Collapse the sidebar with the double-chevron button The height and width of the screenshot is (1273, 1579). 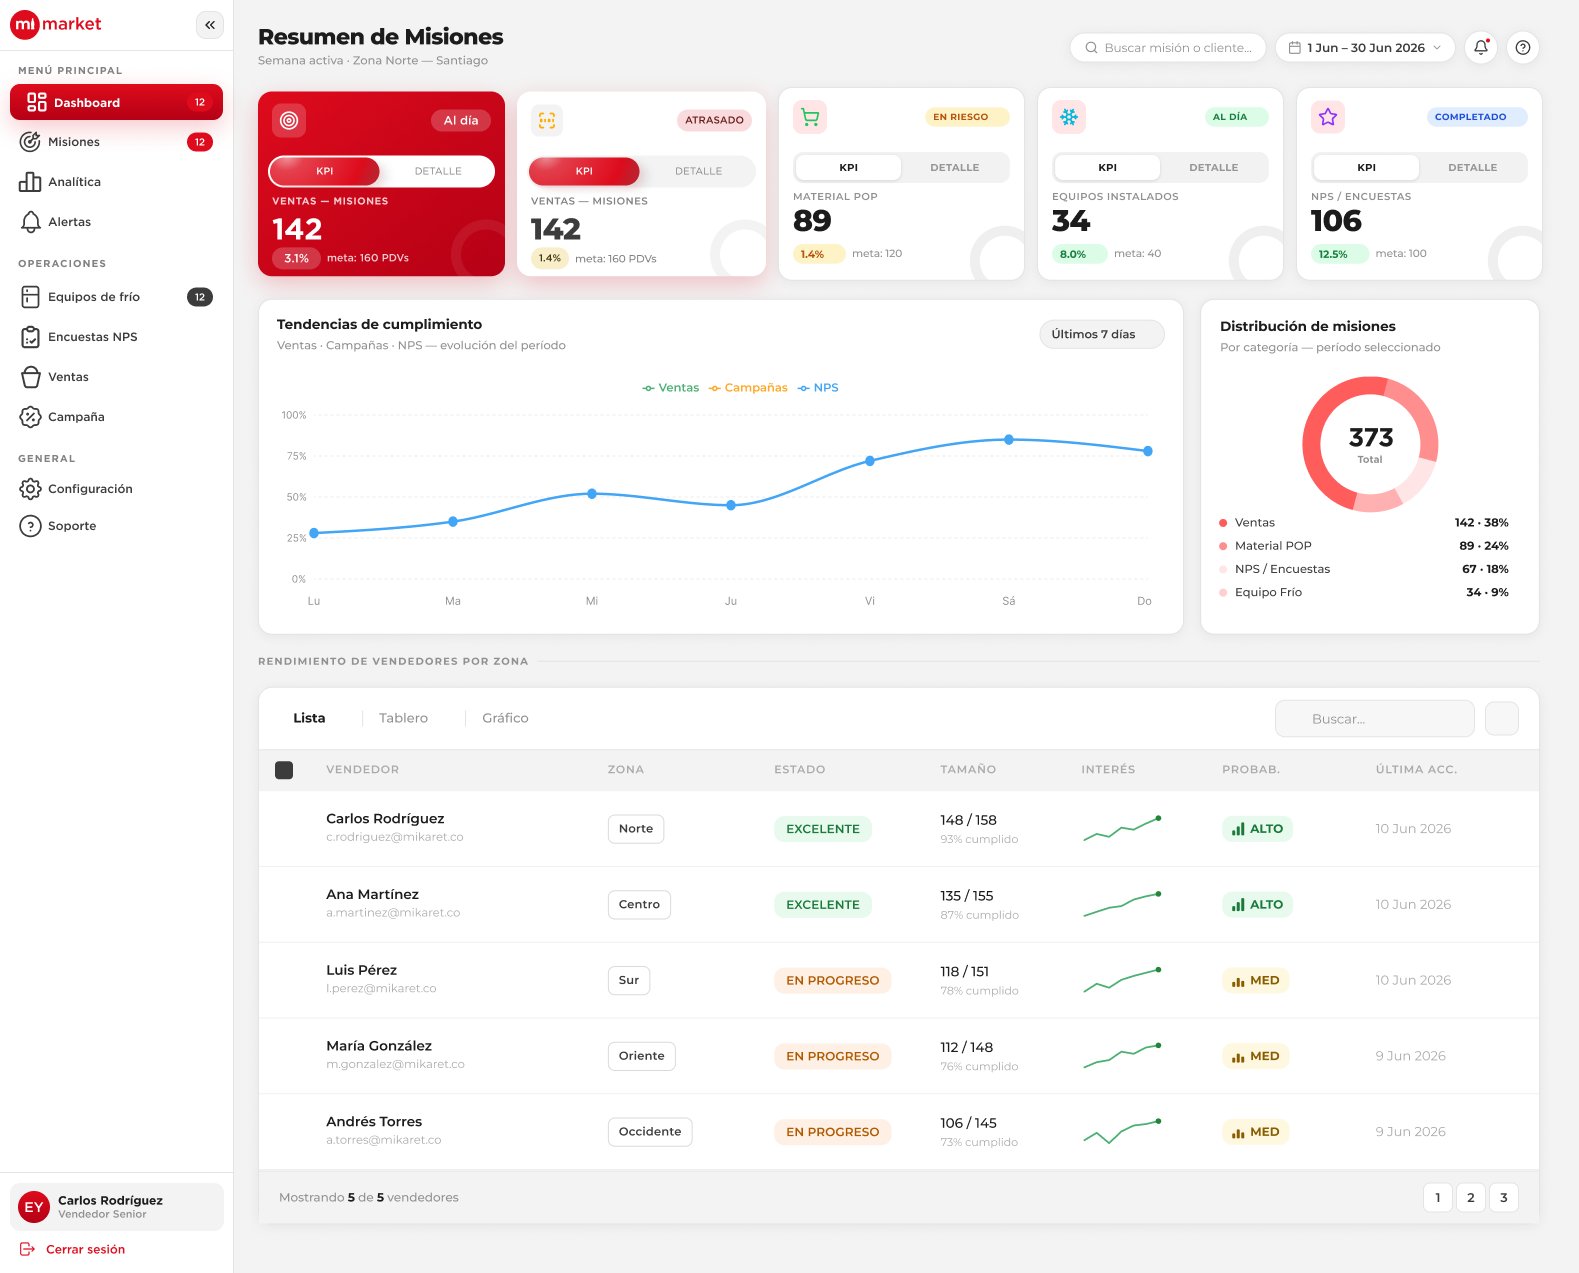pos(210,25)
